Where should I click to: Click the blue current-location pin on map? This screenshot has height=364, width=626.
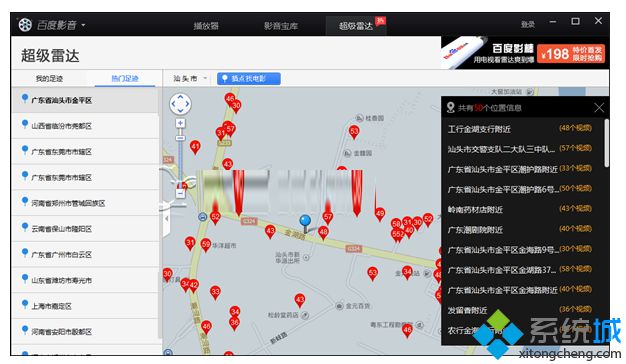pos(305,223)
